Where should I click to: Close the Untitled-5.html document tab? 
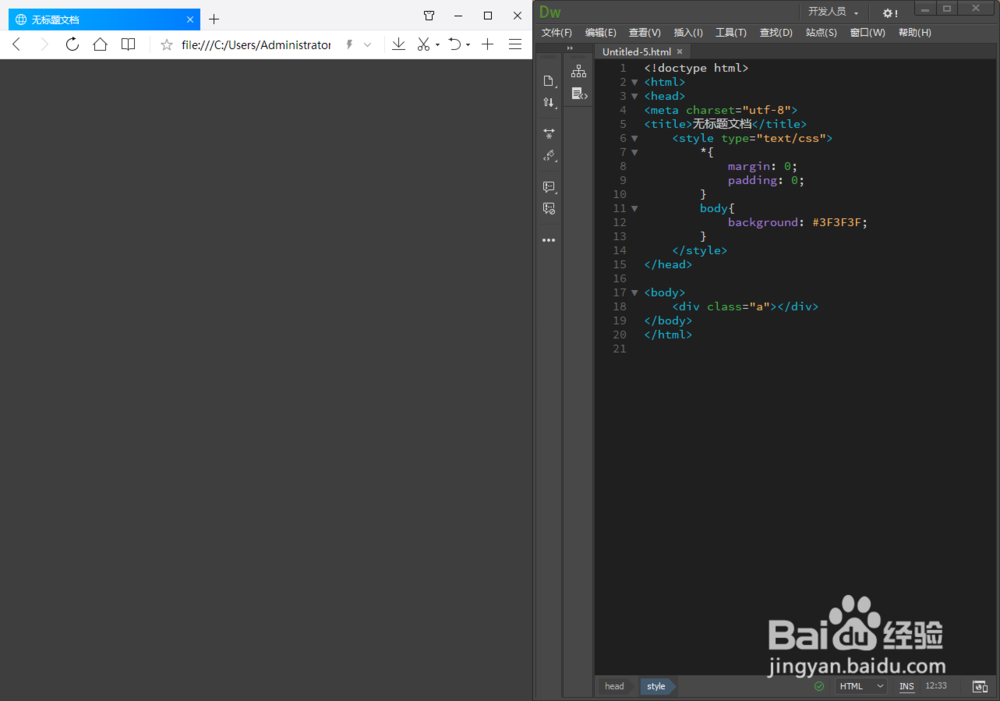point(679,52)
